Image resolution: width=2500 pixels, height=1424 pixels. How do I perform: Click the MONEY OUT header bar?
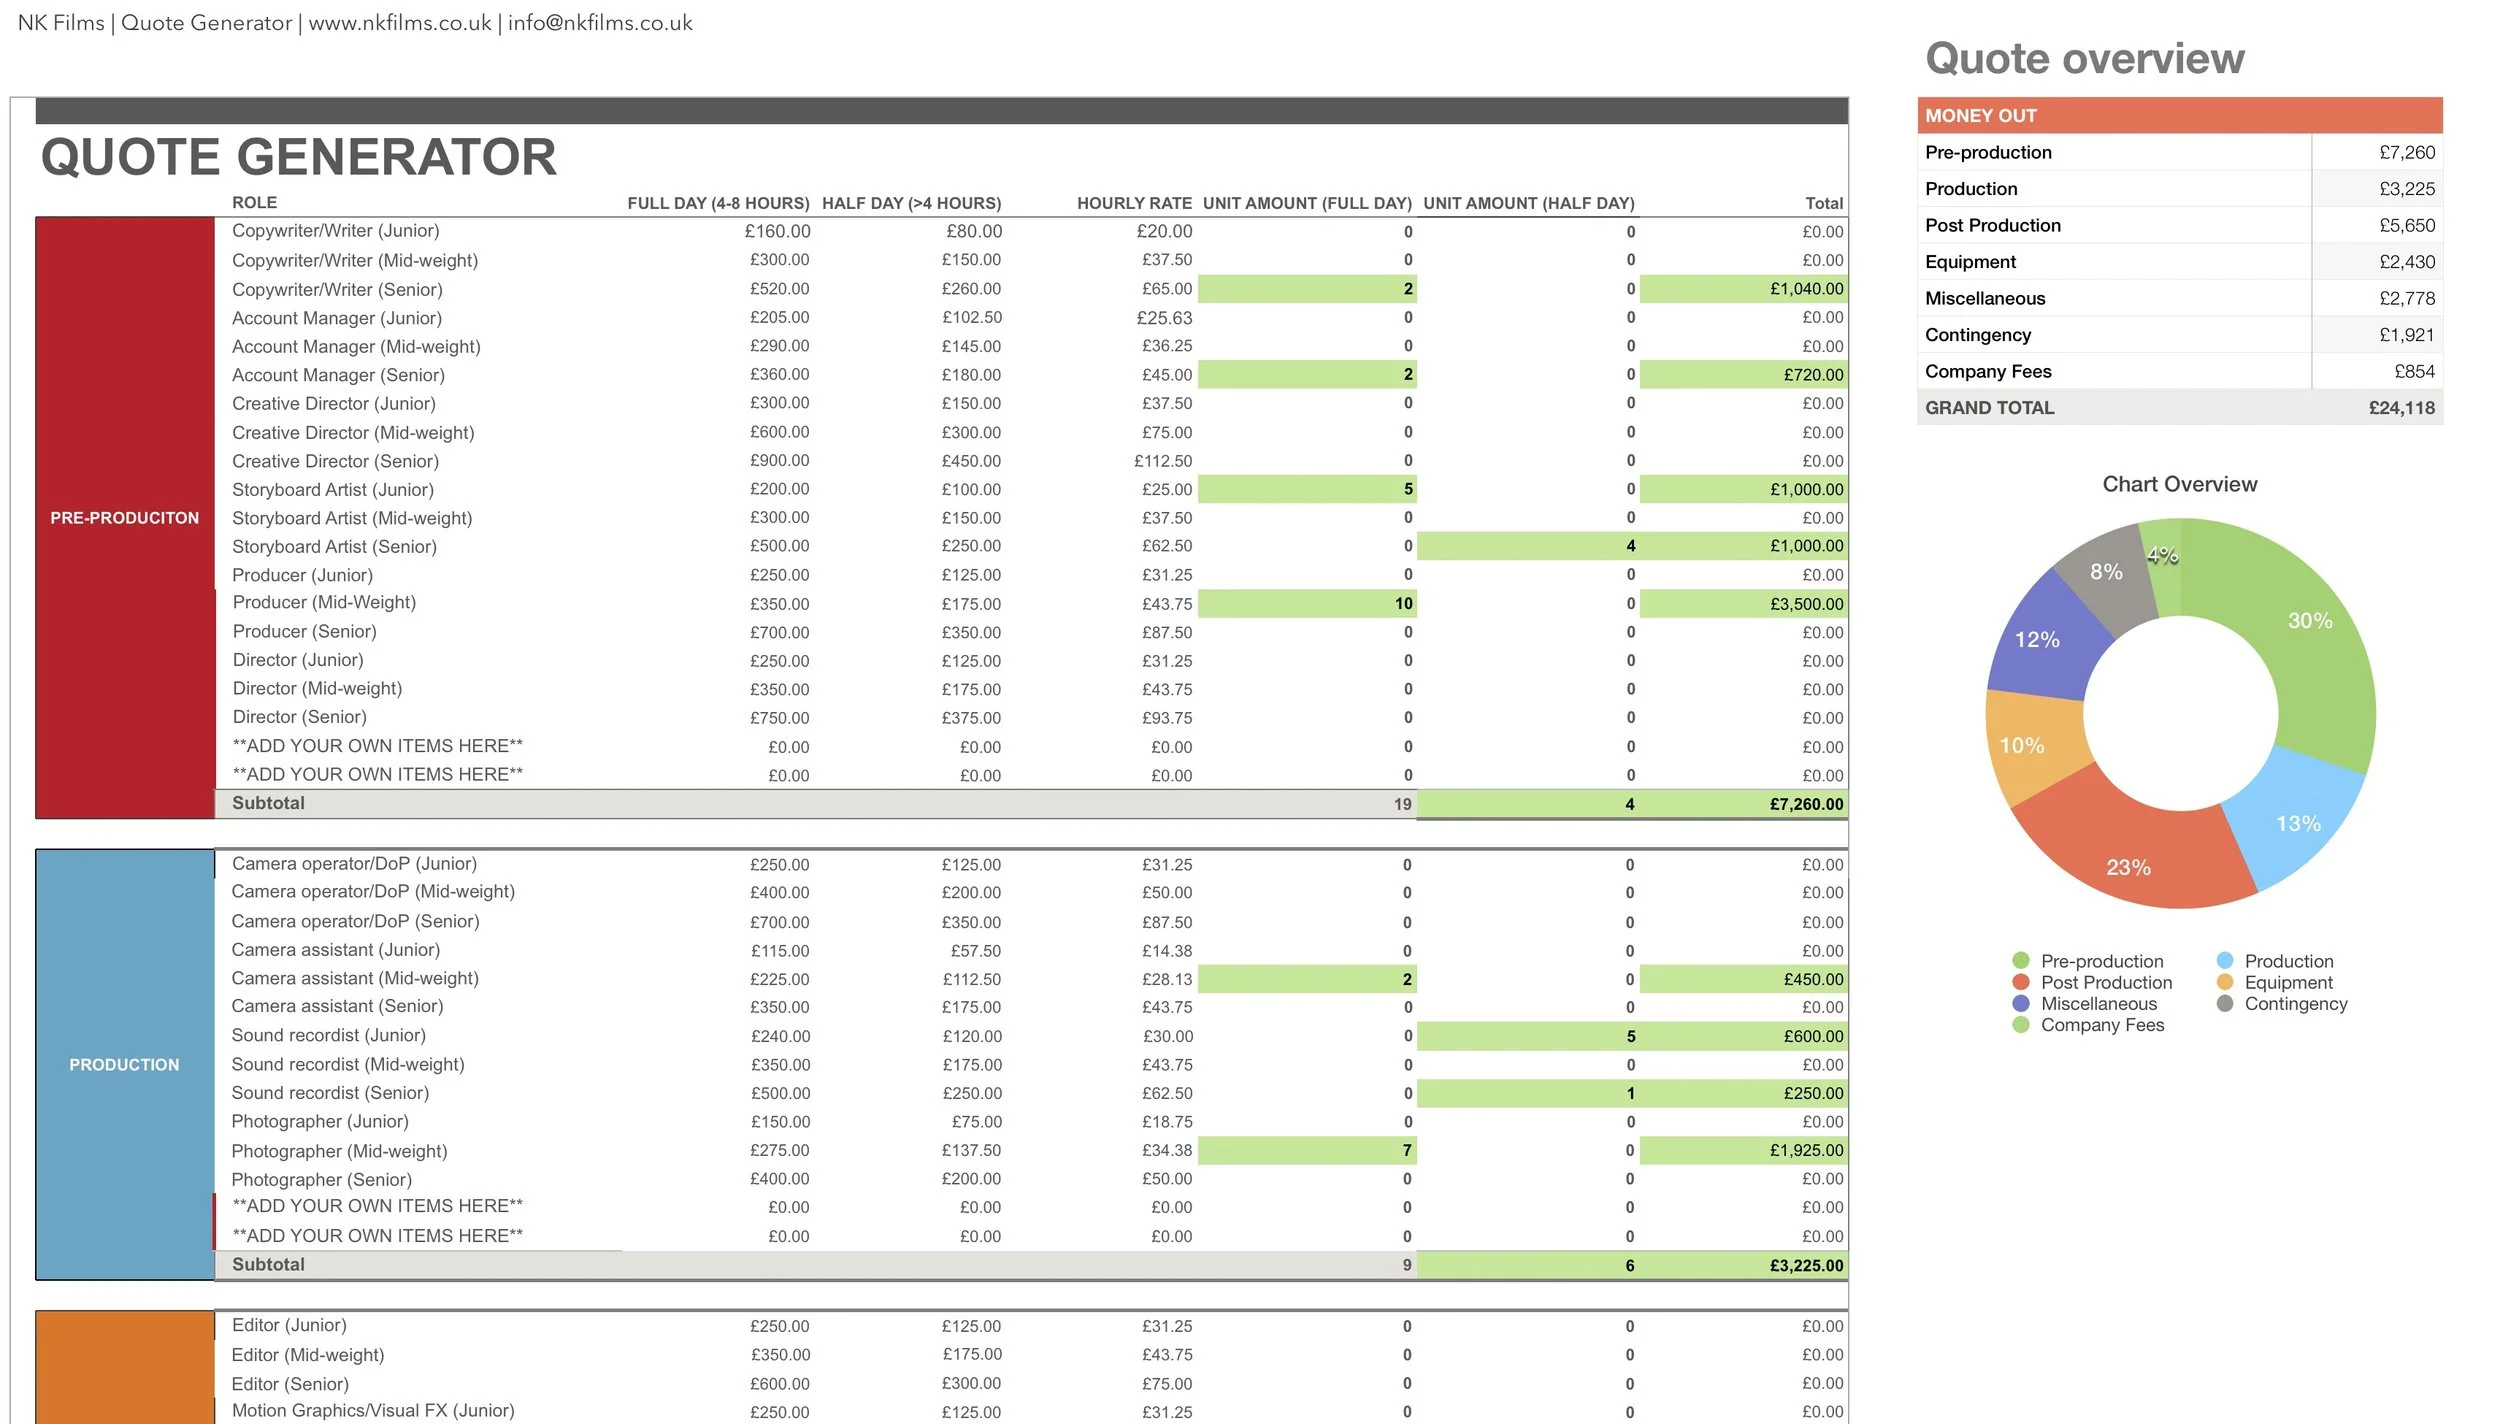(x=1980, y=115)
